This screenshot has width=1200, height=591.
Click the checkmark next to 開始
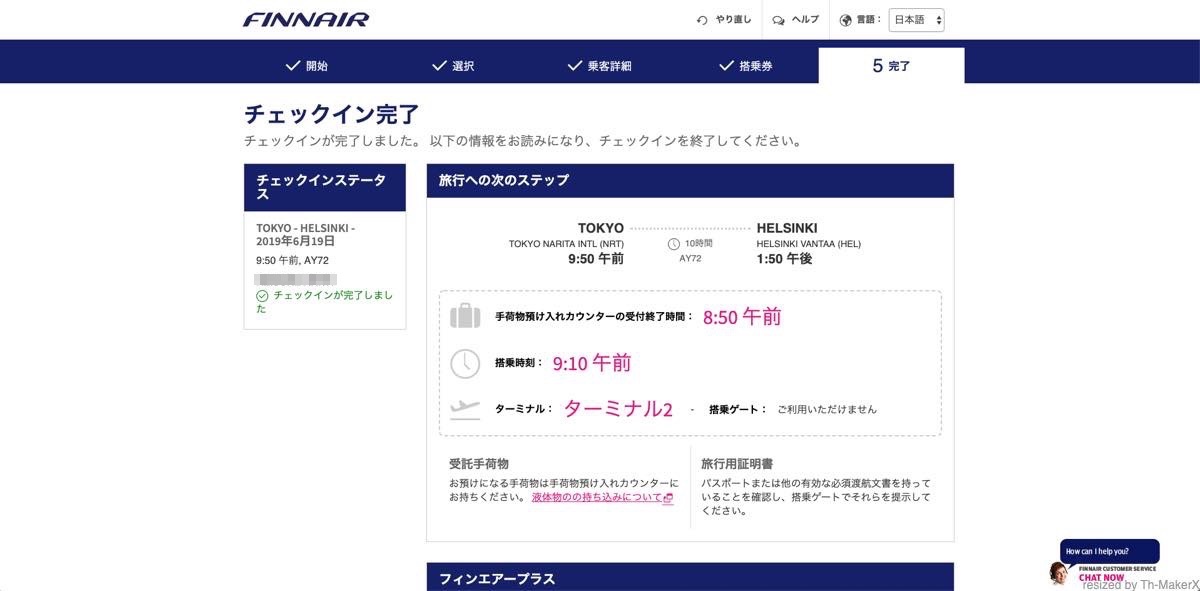coord(293,66)
